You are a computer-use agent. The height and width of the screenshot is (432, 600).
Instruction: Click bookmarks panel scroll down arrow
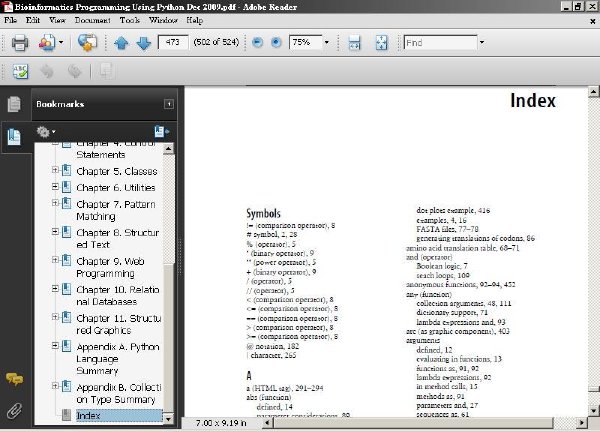click(x=168, y=419)
